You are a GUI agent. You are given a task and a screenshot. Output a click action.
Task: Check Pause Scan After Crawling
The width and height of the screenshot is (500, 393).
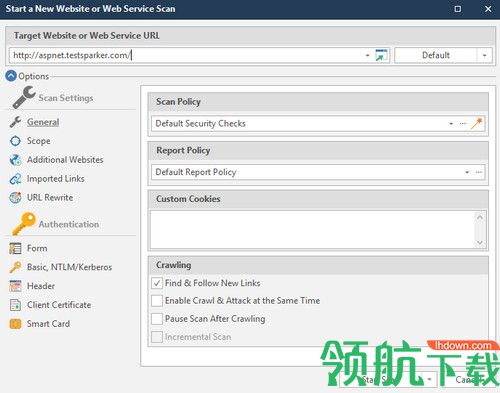click(x=157, y=319)
